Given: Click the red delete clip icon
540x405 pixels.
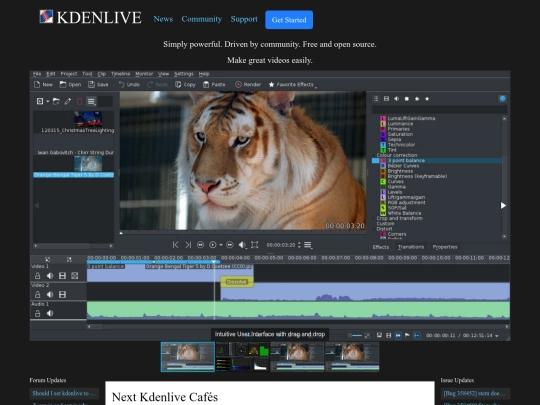Looking at the screenshot, I should pyautogui.click(x=79, y=101).
